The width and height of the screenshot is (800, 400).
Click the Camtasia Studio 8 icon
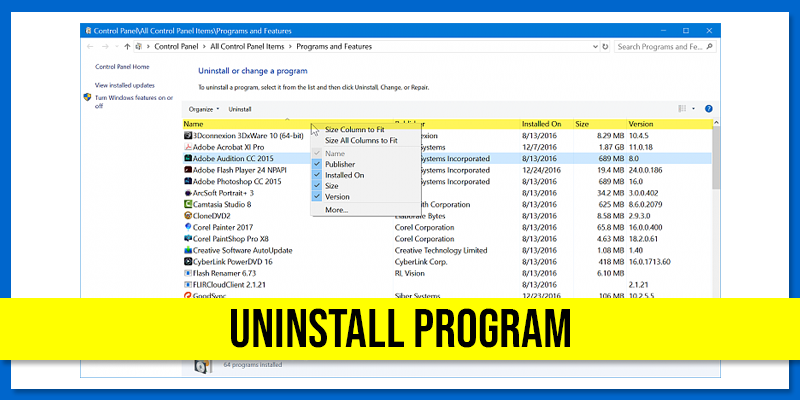(x=188, y=204)
